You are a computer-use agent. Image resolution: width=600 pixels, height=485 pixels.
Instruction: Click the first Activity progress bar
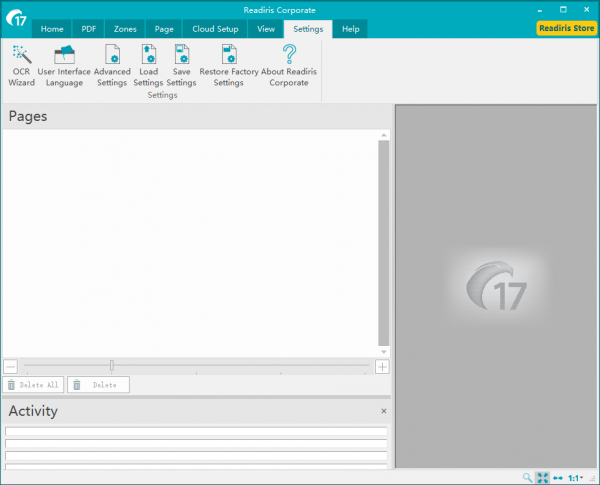coord(196,431)
